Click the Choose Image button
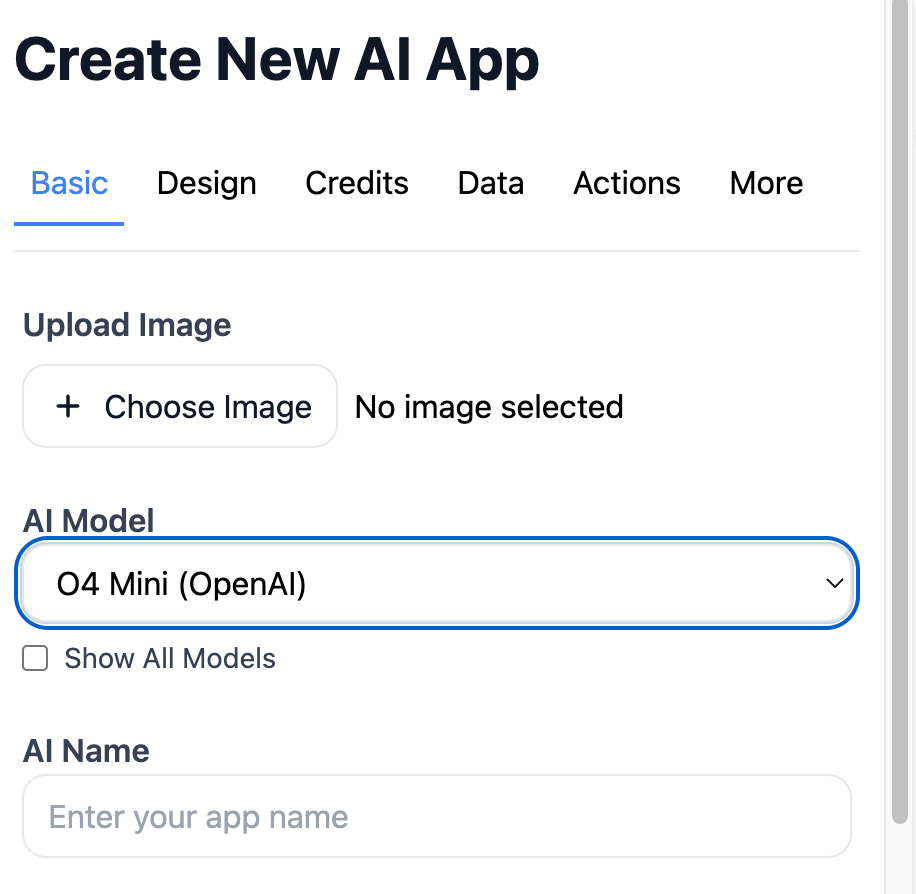Viewport: 916px width, 894px height. pyautogui.click(x=180, y=406)
